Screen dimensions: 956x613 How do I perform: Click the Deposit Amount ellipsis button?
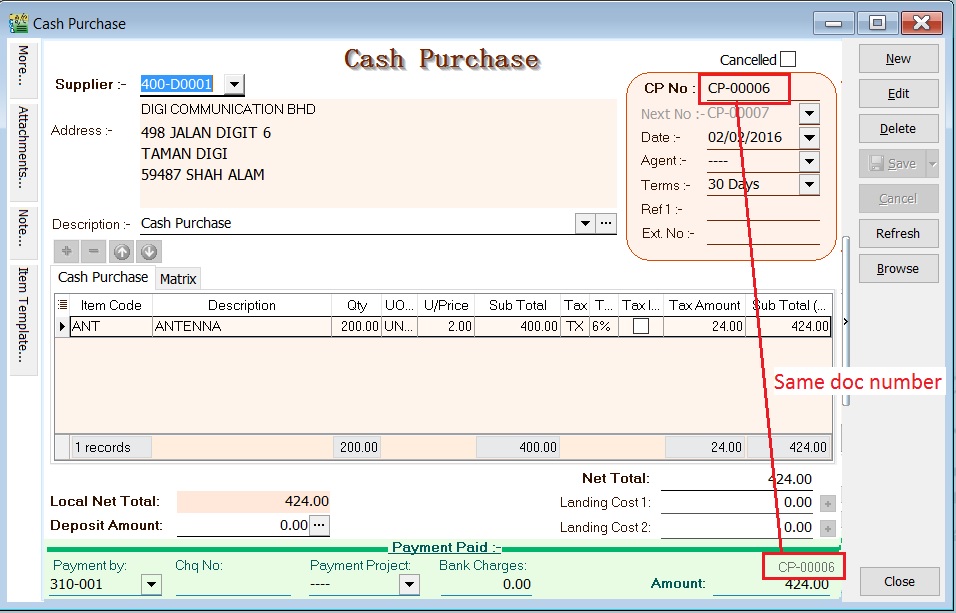[x=319, y=525]
